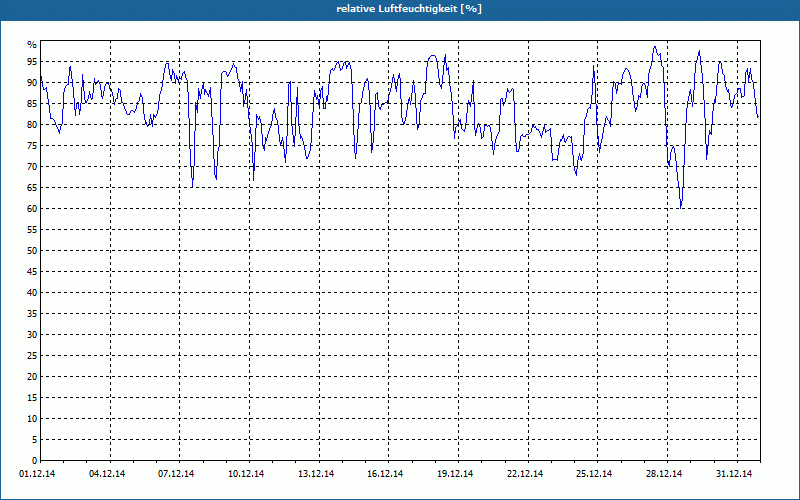The height and width of the screenshot is (500, 800).
Task: Select the y-axis value '45'
Action: [32, 271]
